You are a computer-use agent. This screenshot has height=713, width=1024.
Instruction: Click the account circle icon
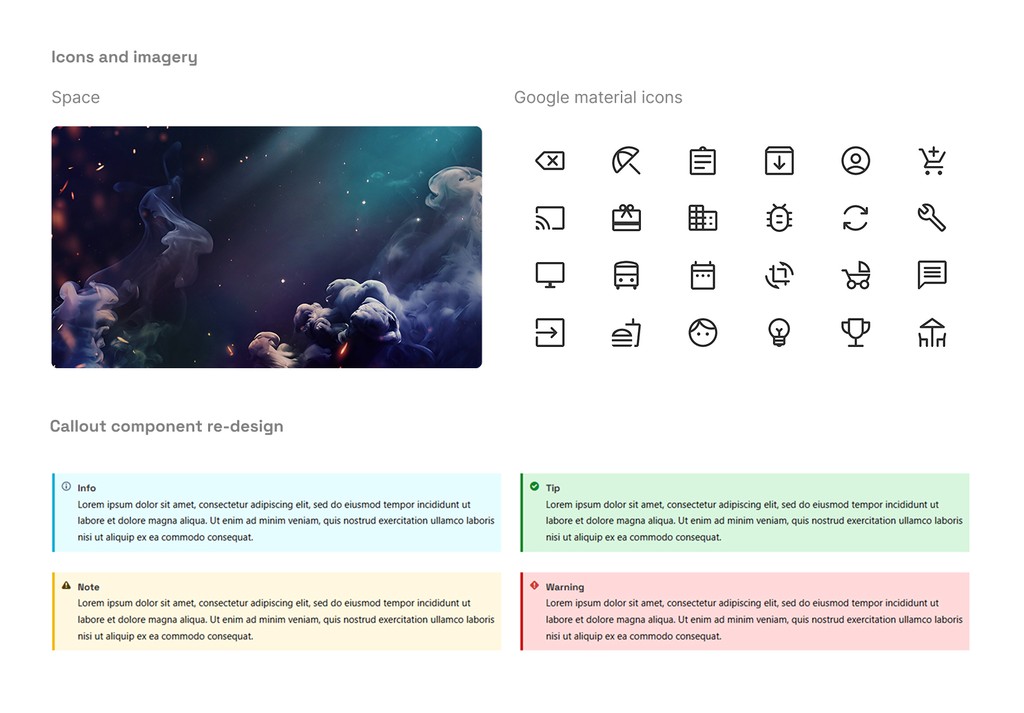[x=856, y=161]
